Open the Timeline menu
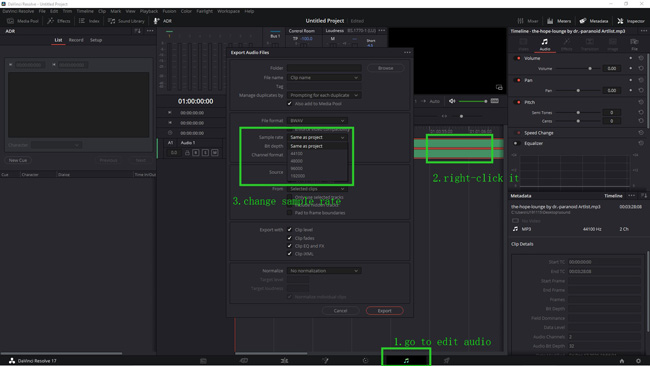 point(85,11)
